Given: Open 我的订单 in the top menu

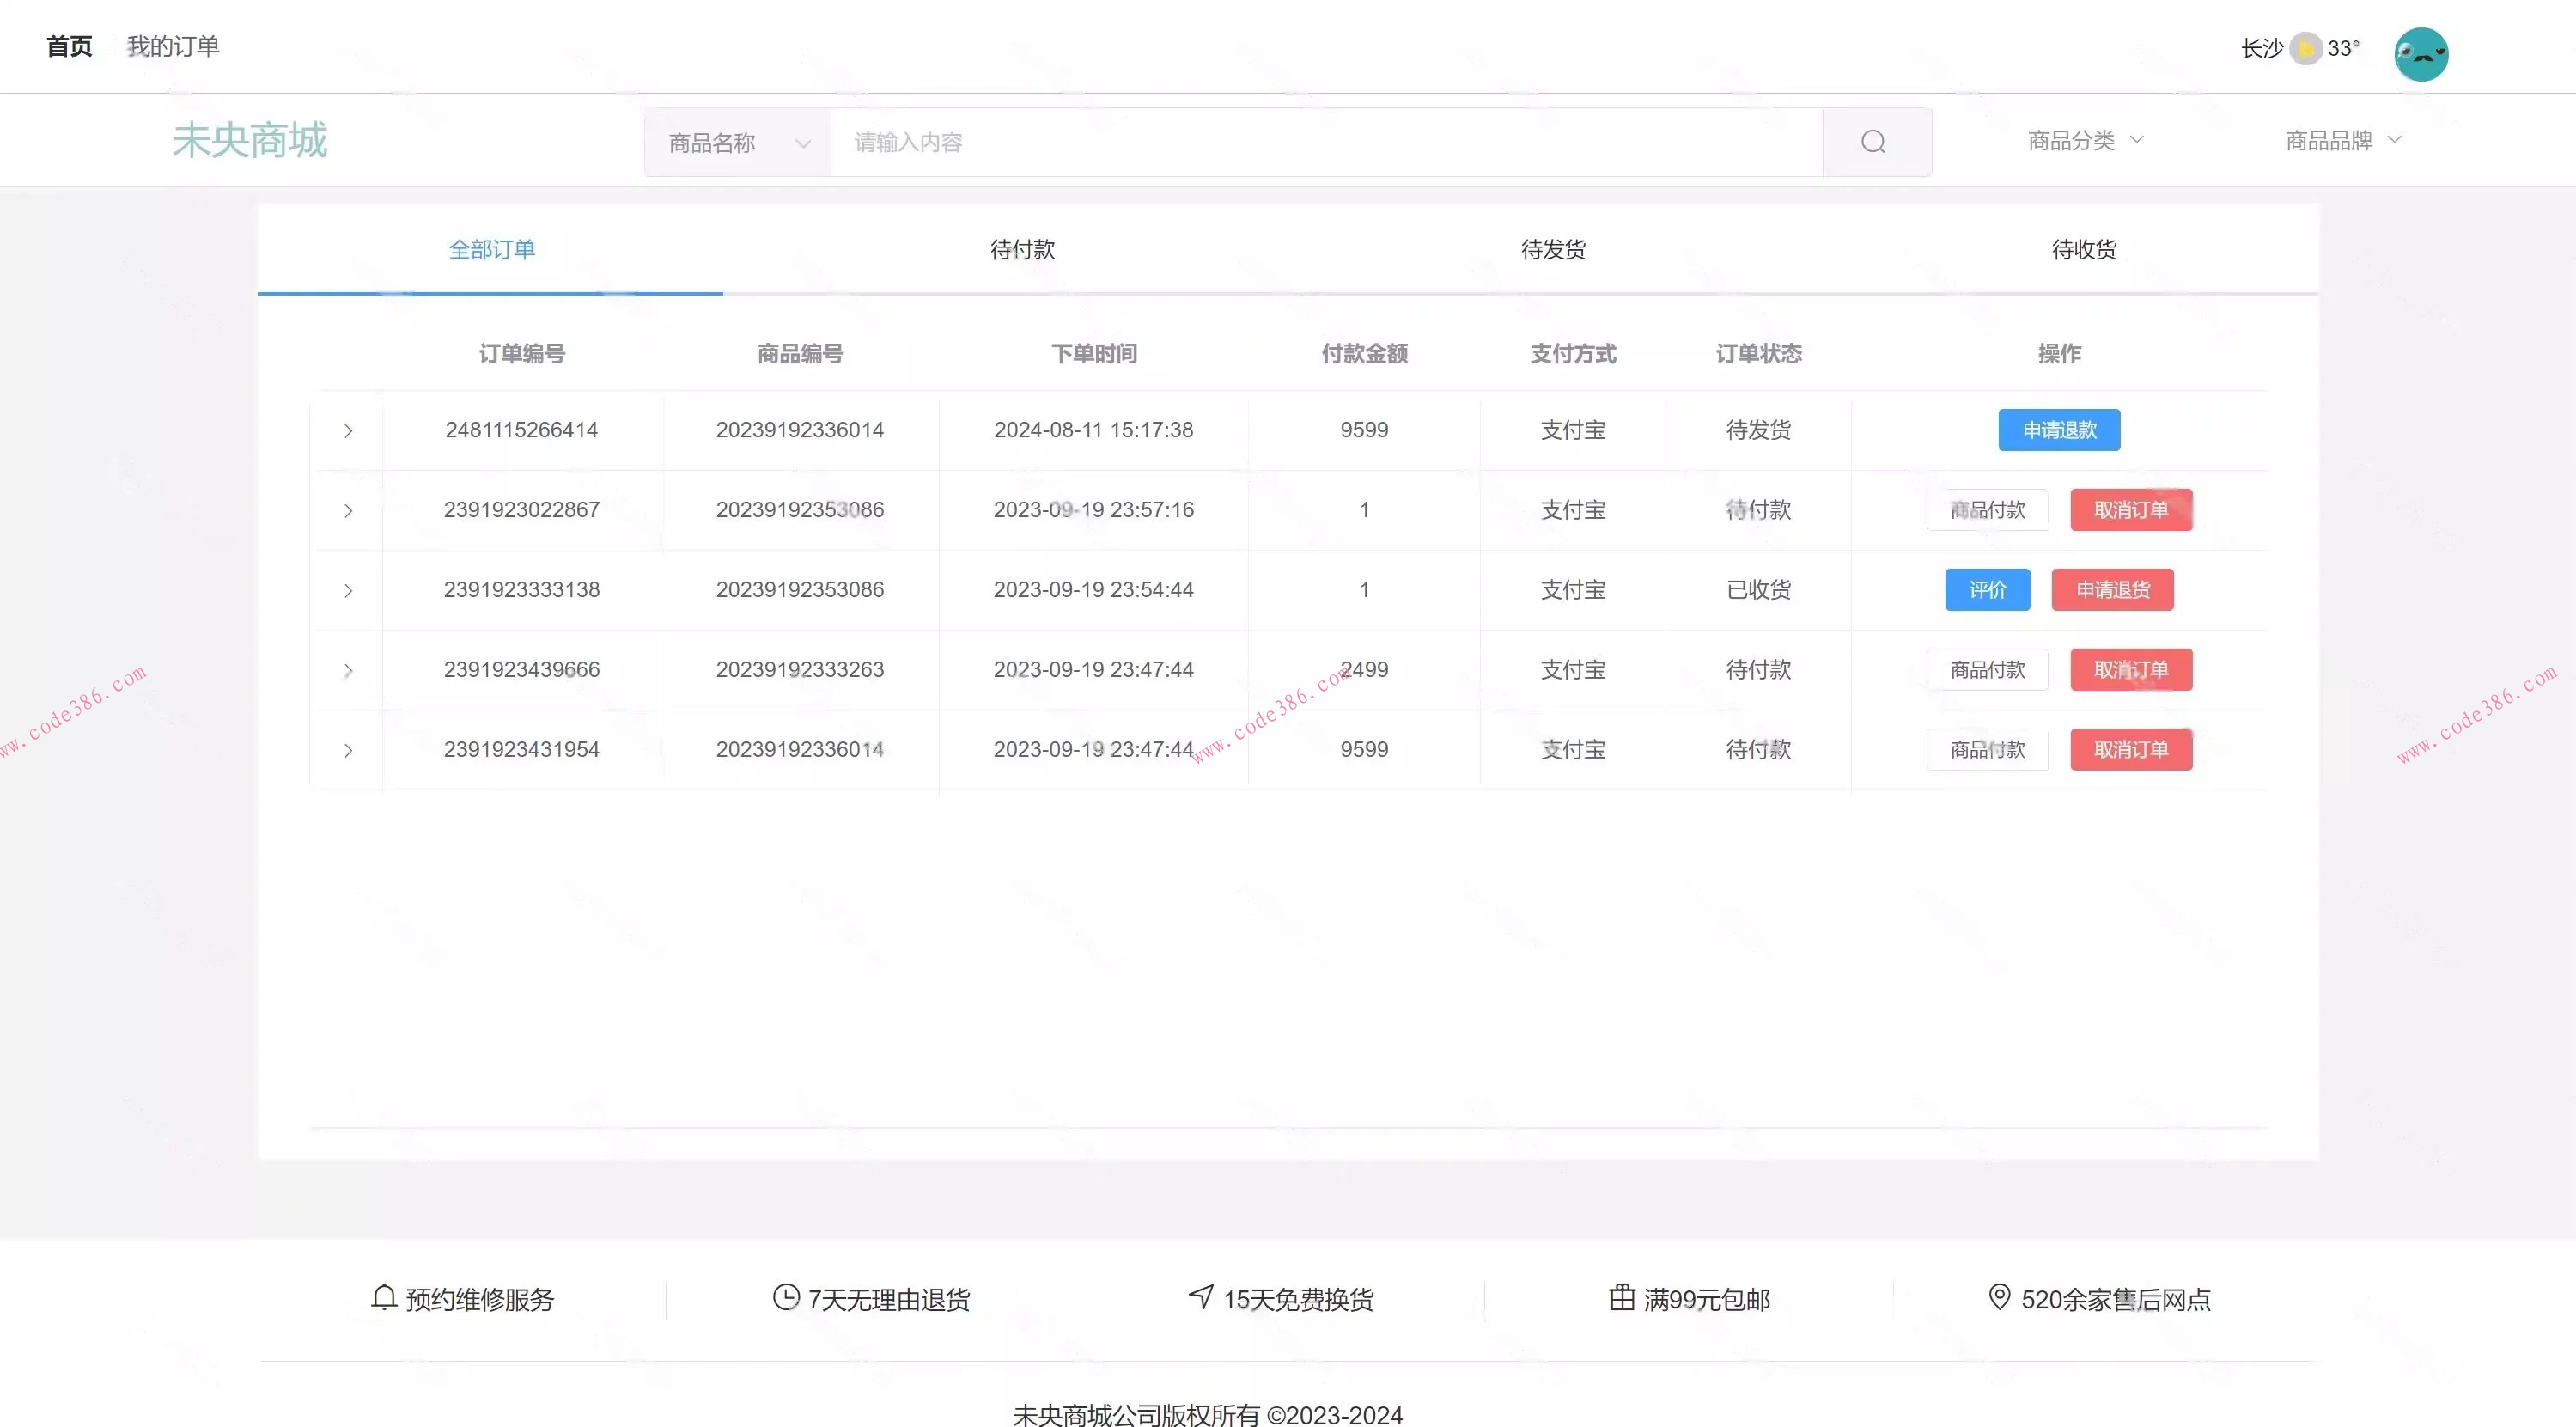Looking at the screenshot, I should click(174, 46).
